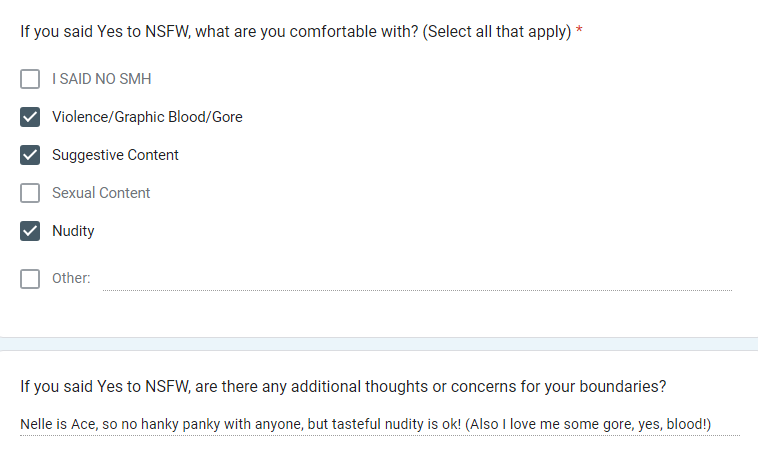Click the "Nudity" option label
Image resolution: width=758 pixels, height=469 pixels.
click(x=73, y=231)
